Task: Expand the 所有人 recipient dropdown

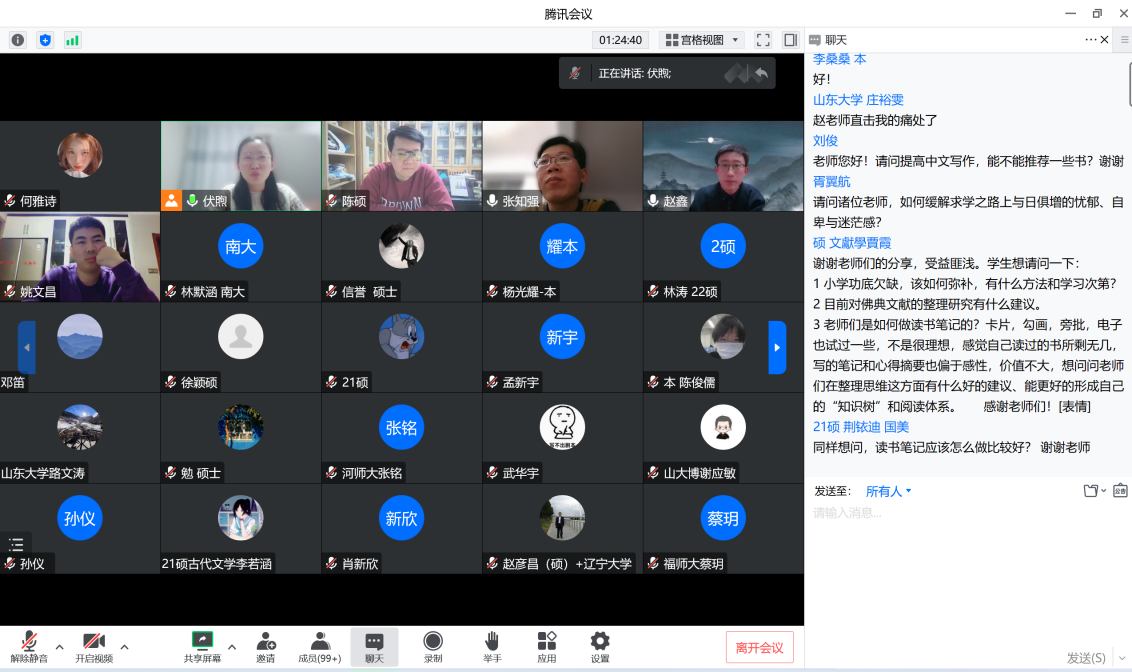Action: click(889, 491)
